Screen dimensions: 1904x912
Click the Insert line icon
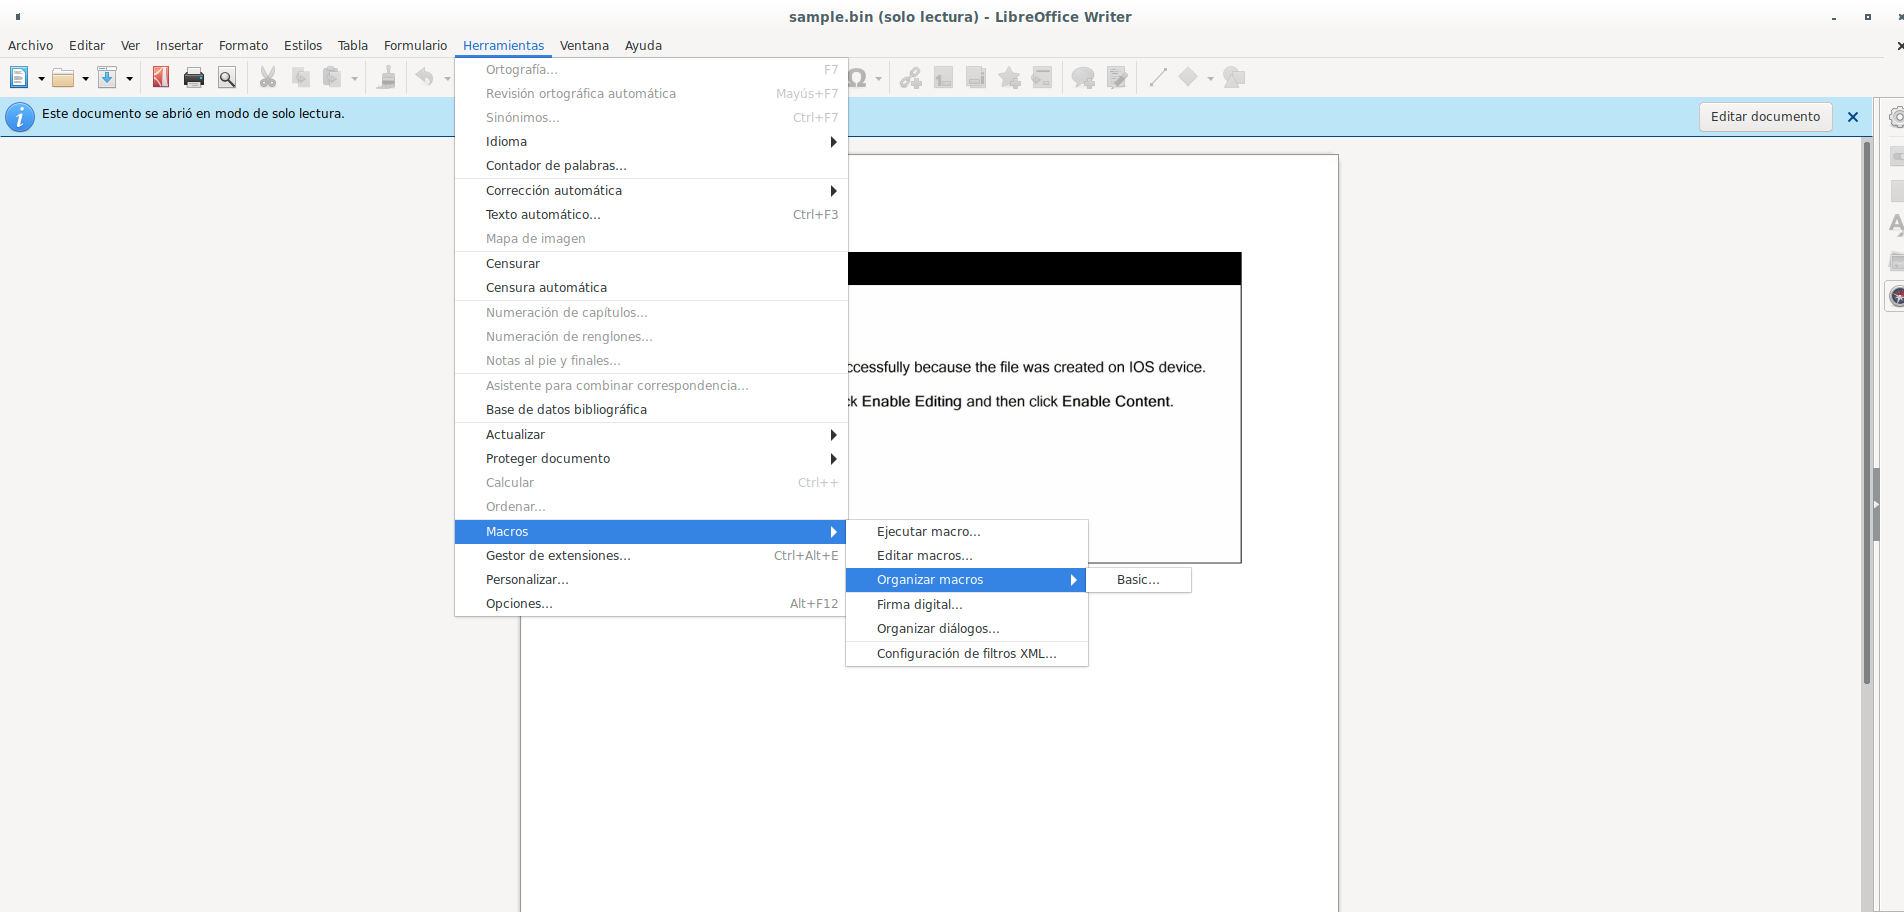[1158, 78]
